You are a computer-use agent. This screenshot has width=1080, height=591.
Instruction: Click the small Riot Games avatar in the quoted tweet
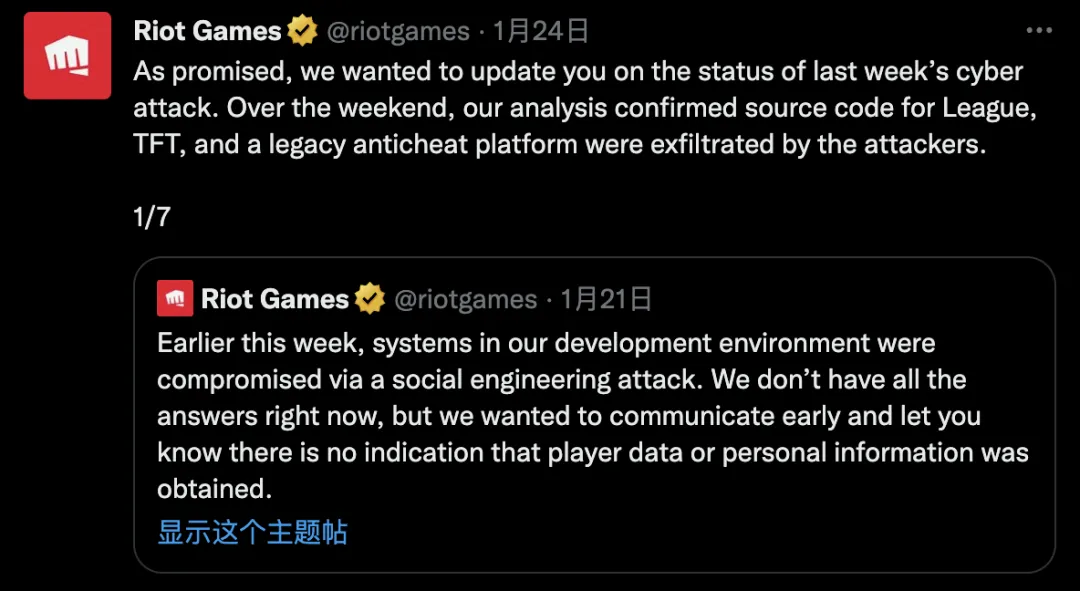coord(175,299)
